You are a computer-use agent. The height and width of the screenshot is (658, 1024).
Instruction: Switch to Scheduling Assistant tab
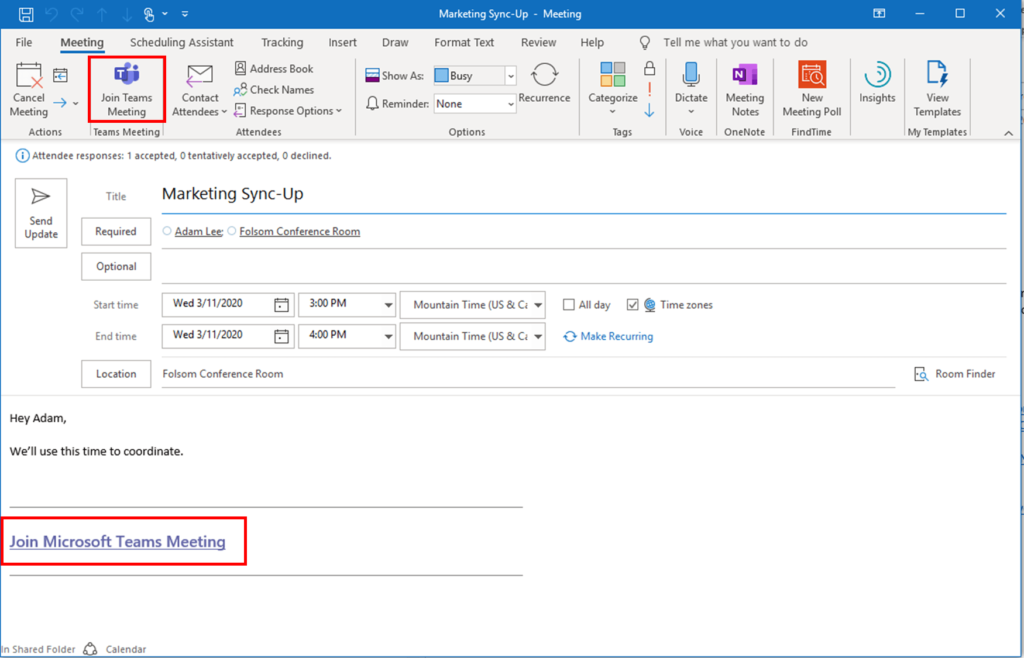[182, 42]
